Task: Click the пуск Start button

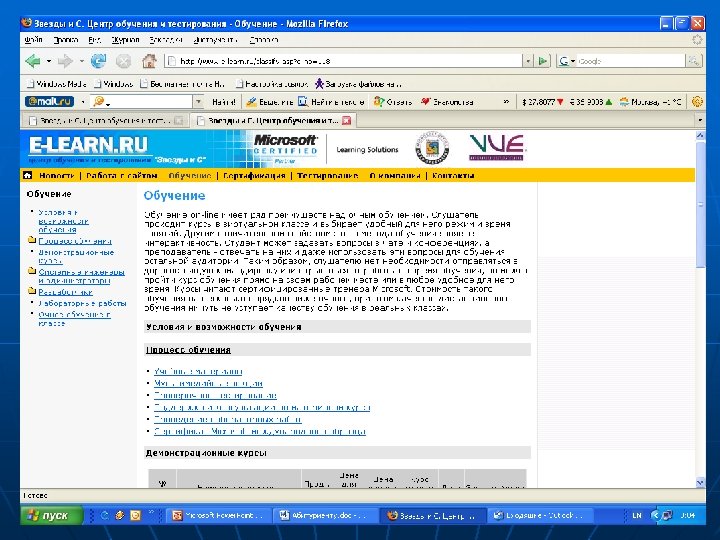Action: [51, 515]
